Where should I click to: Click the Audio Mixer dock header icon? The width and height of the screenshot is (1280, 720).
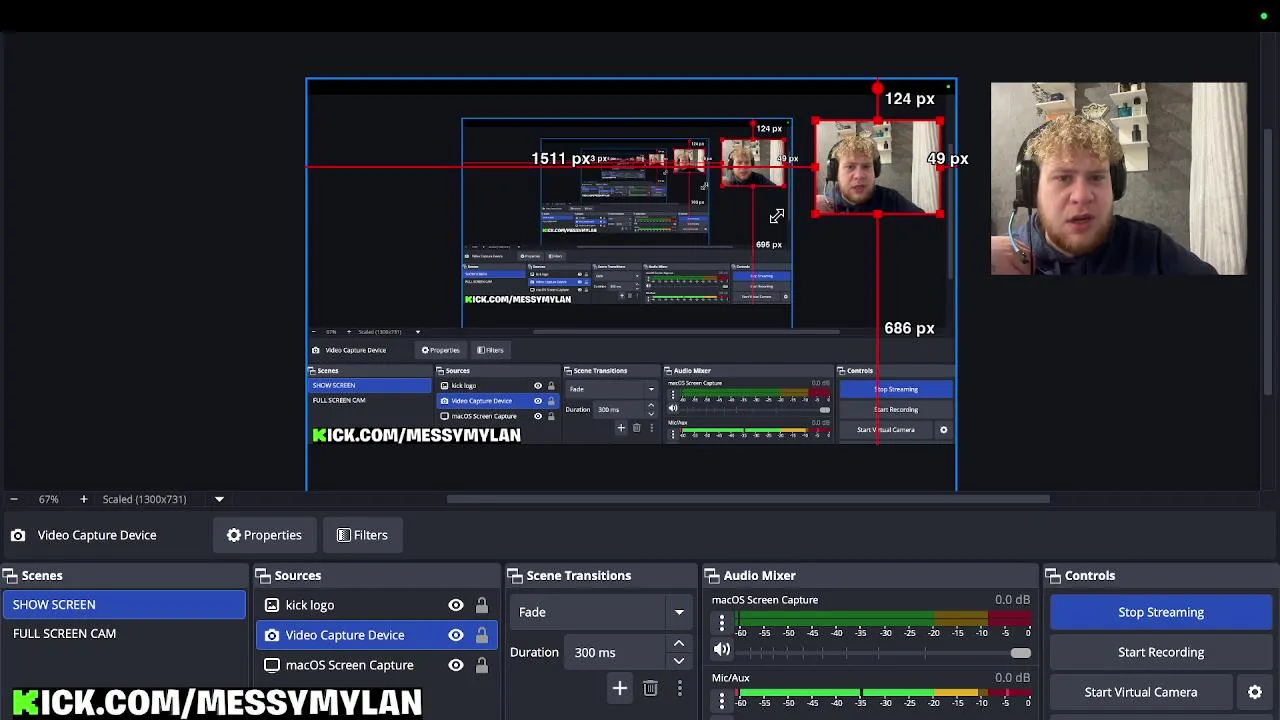click(713, 575)
